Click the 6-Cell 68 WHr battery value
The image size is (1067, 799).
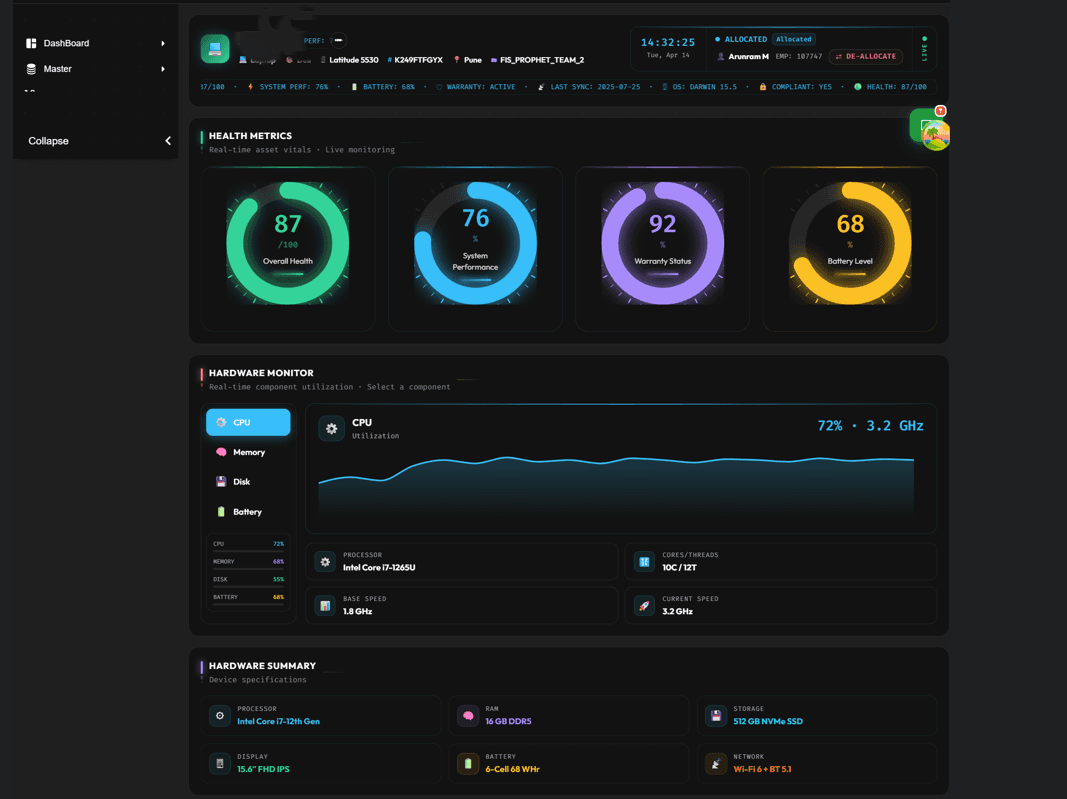click(x=512, y=769)
